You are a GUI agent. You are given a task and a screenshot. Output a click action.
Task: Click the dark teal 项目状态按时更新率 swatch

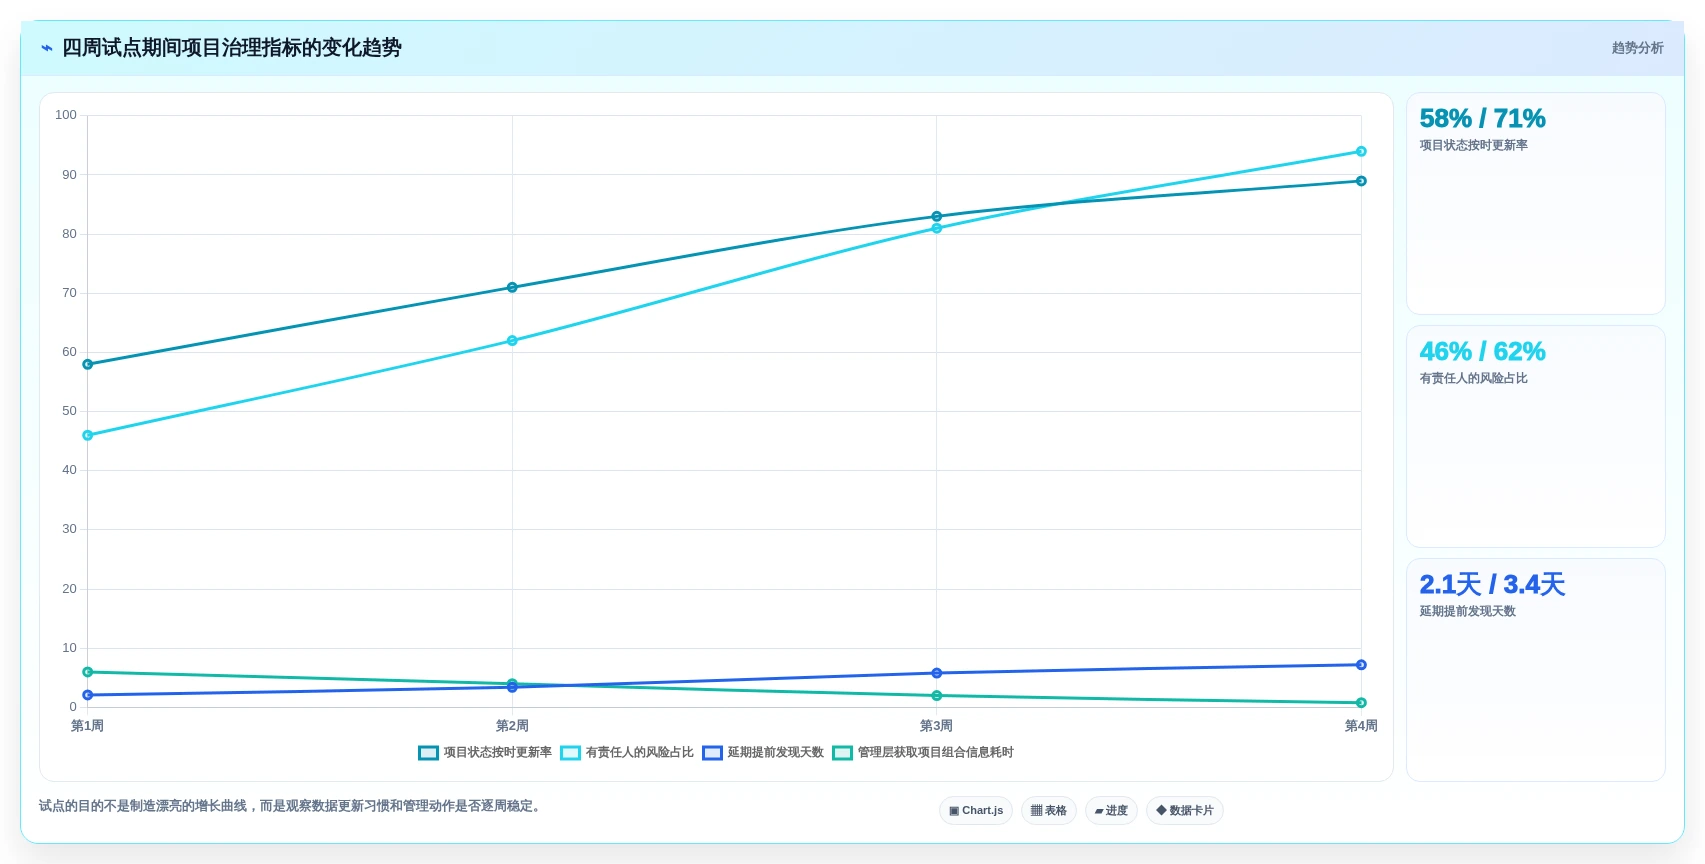click(428, 753)
